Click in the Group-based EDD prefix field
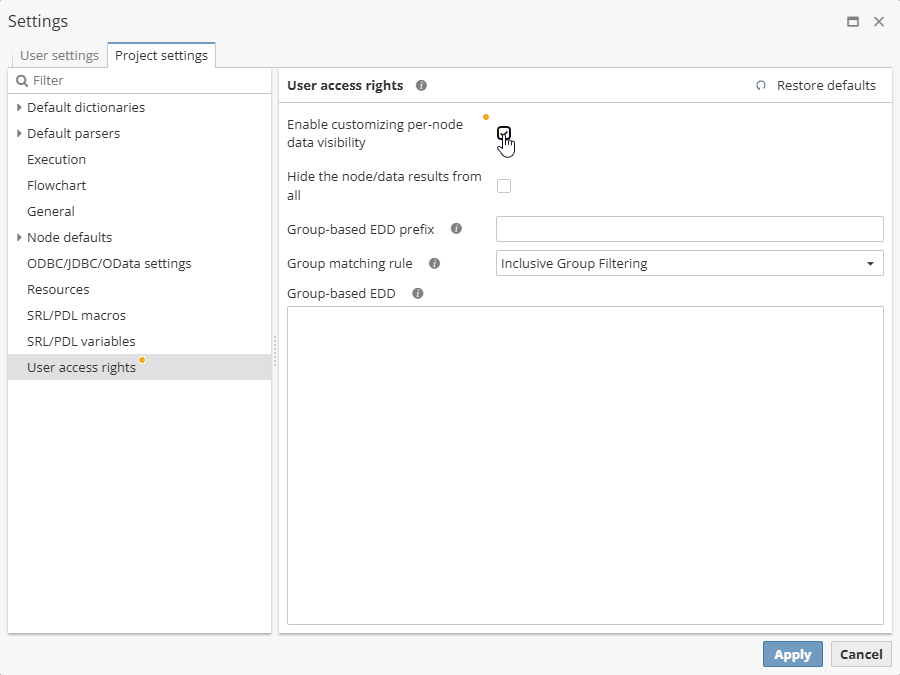 coord(689,229)
